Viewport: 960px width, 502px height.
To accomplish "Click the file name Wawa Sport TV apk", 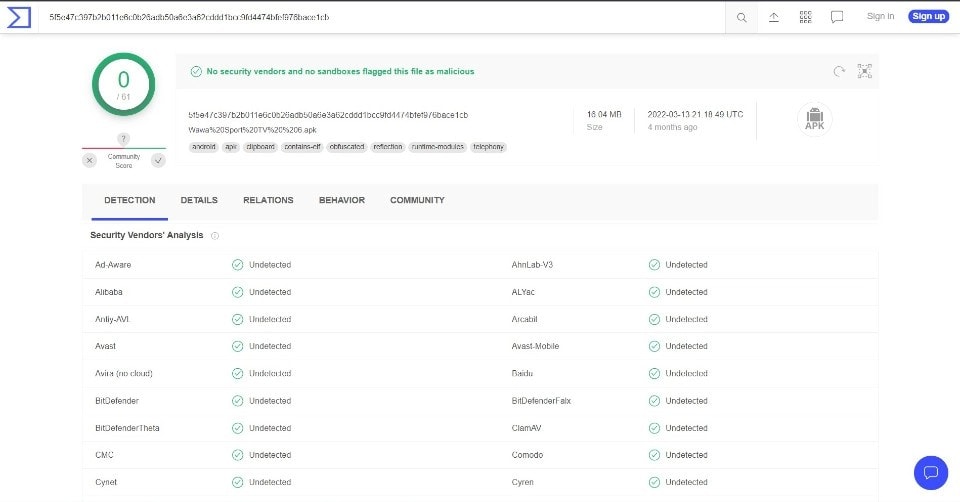I will [252, 130].
